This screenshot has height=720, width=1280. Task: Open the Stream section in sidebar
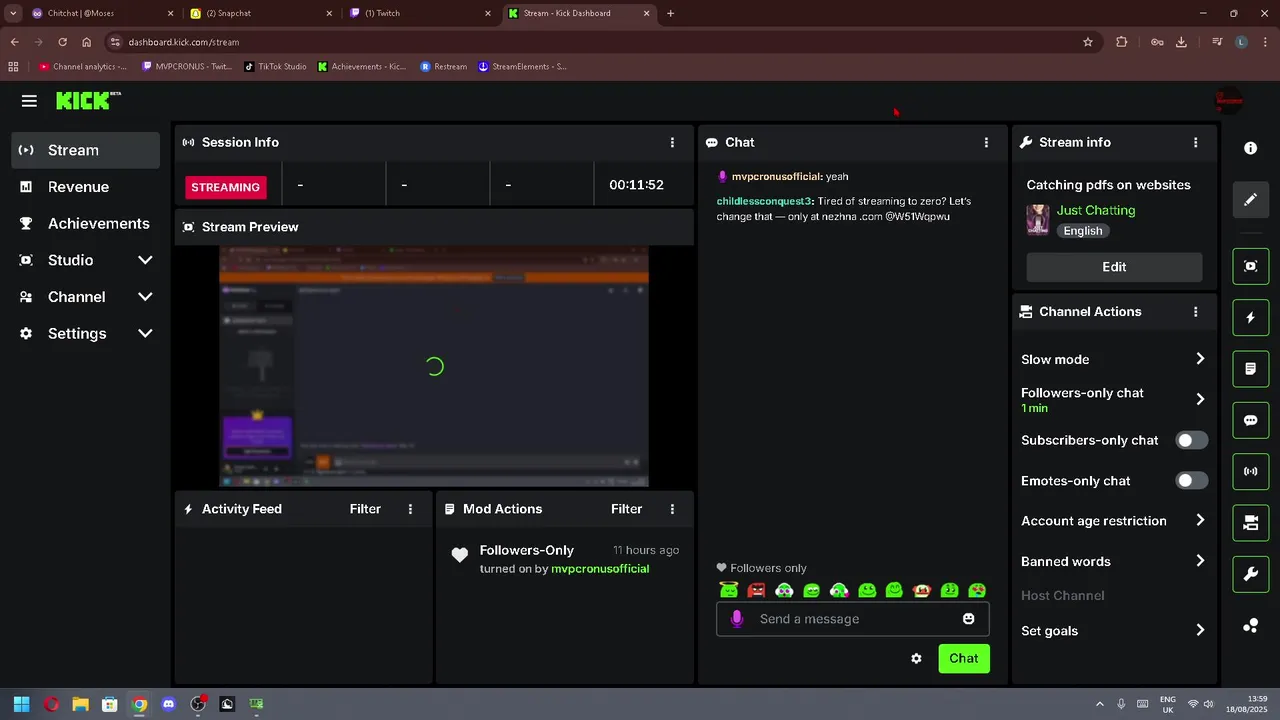[x=86, y=150]
